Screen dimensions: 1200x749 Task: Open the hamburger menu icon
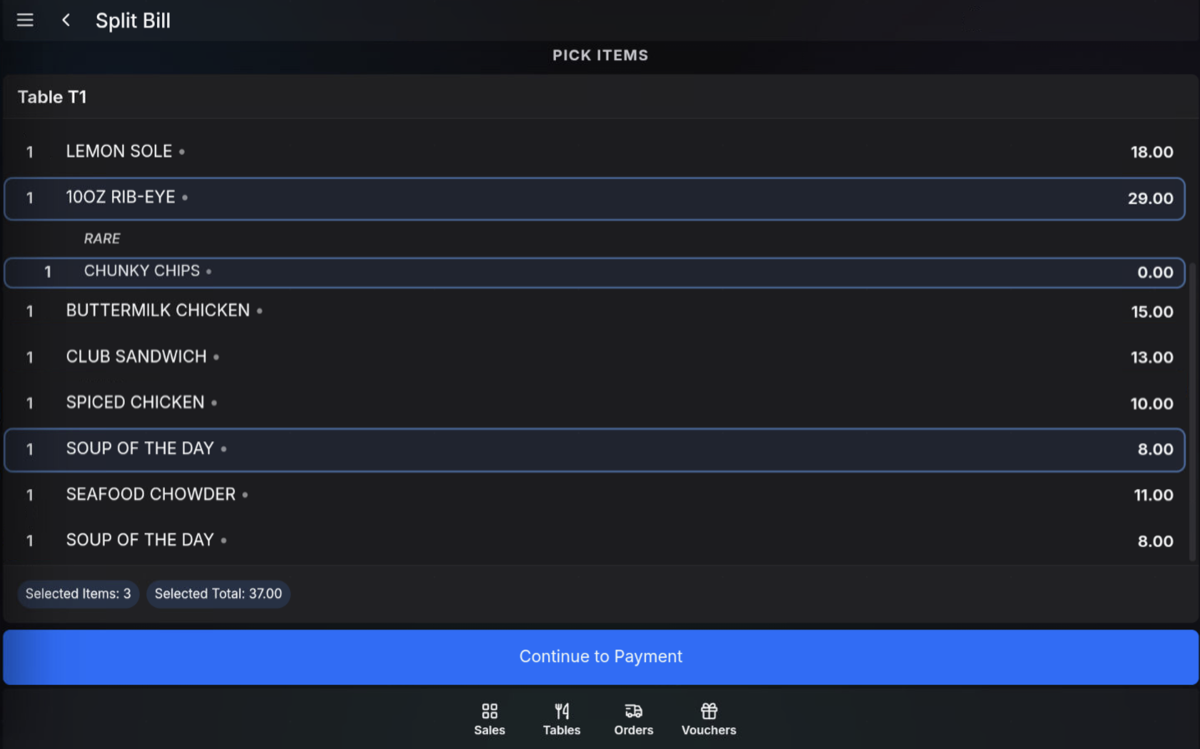pos(25,20)
